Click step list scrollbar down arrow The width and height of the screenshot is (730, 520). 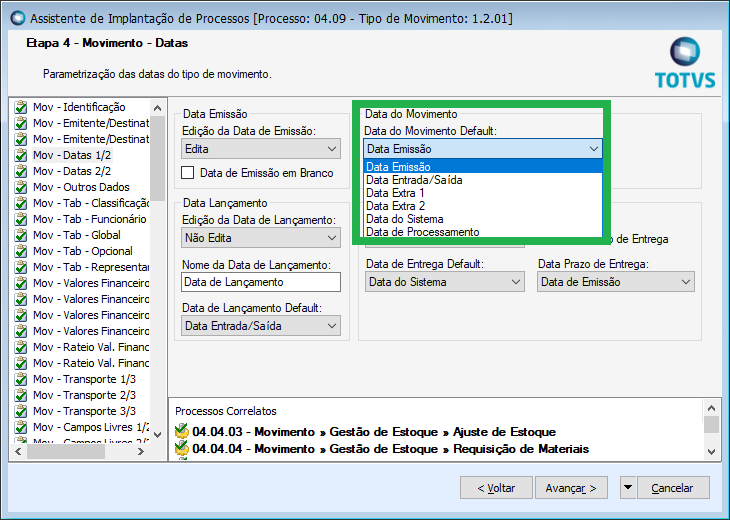click(x=157, y=435)
